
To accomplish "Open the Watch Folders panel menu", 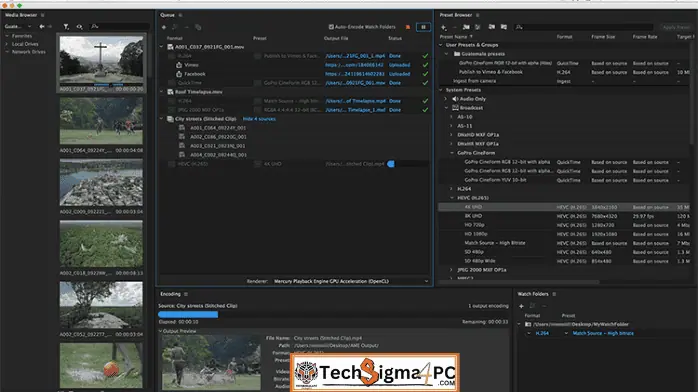I will [554, 294].
